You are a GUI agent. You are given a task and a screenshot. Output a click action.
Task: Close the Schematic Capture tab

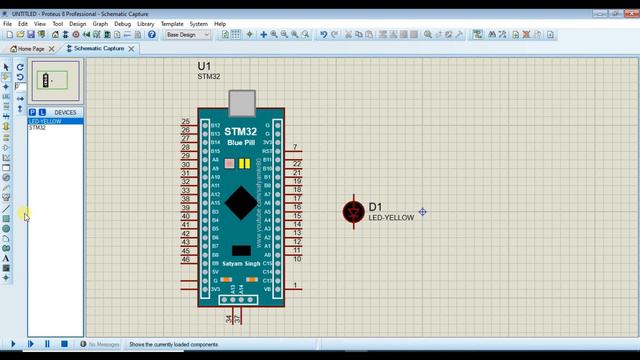(x=131, y=49)
